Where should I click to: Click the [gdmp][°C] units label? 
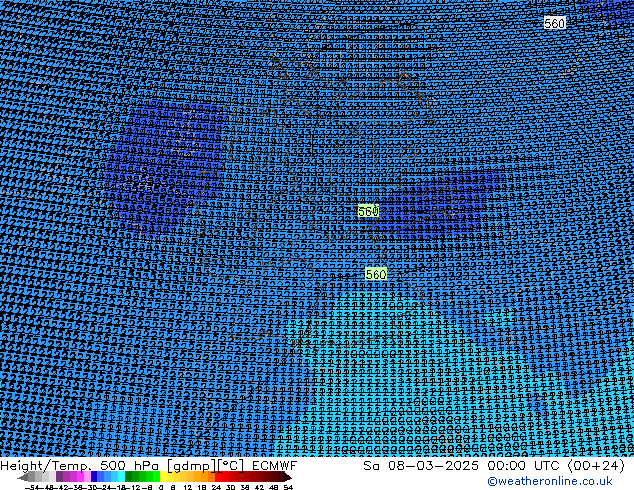click(x=205, y=466)
